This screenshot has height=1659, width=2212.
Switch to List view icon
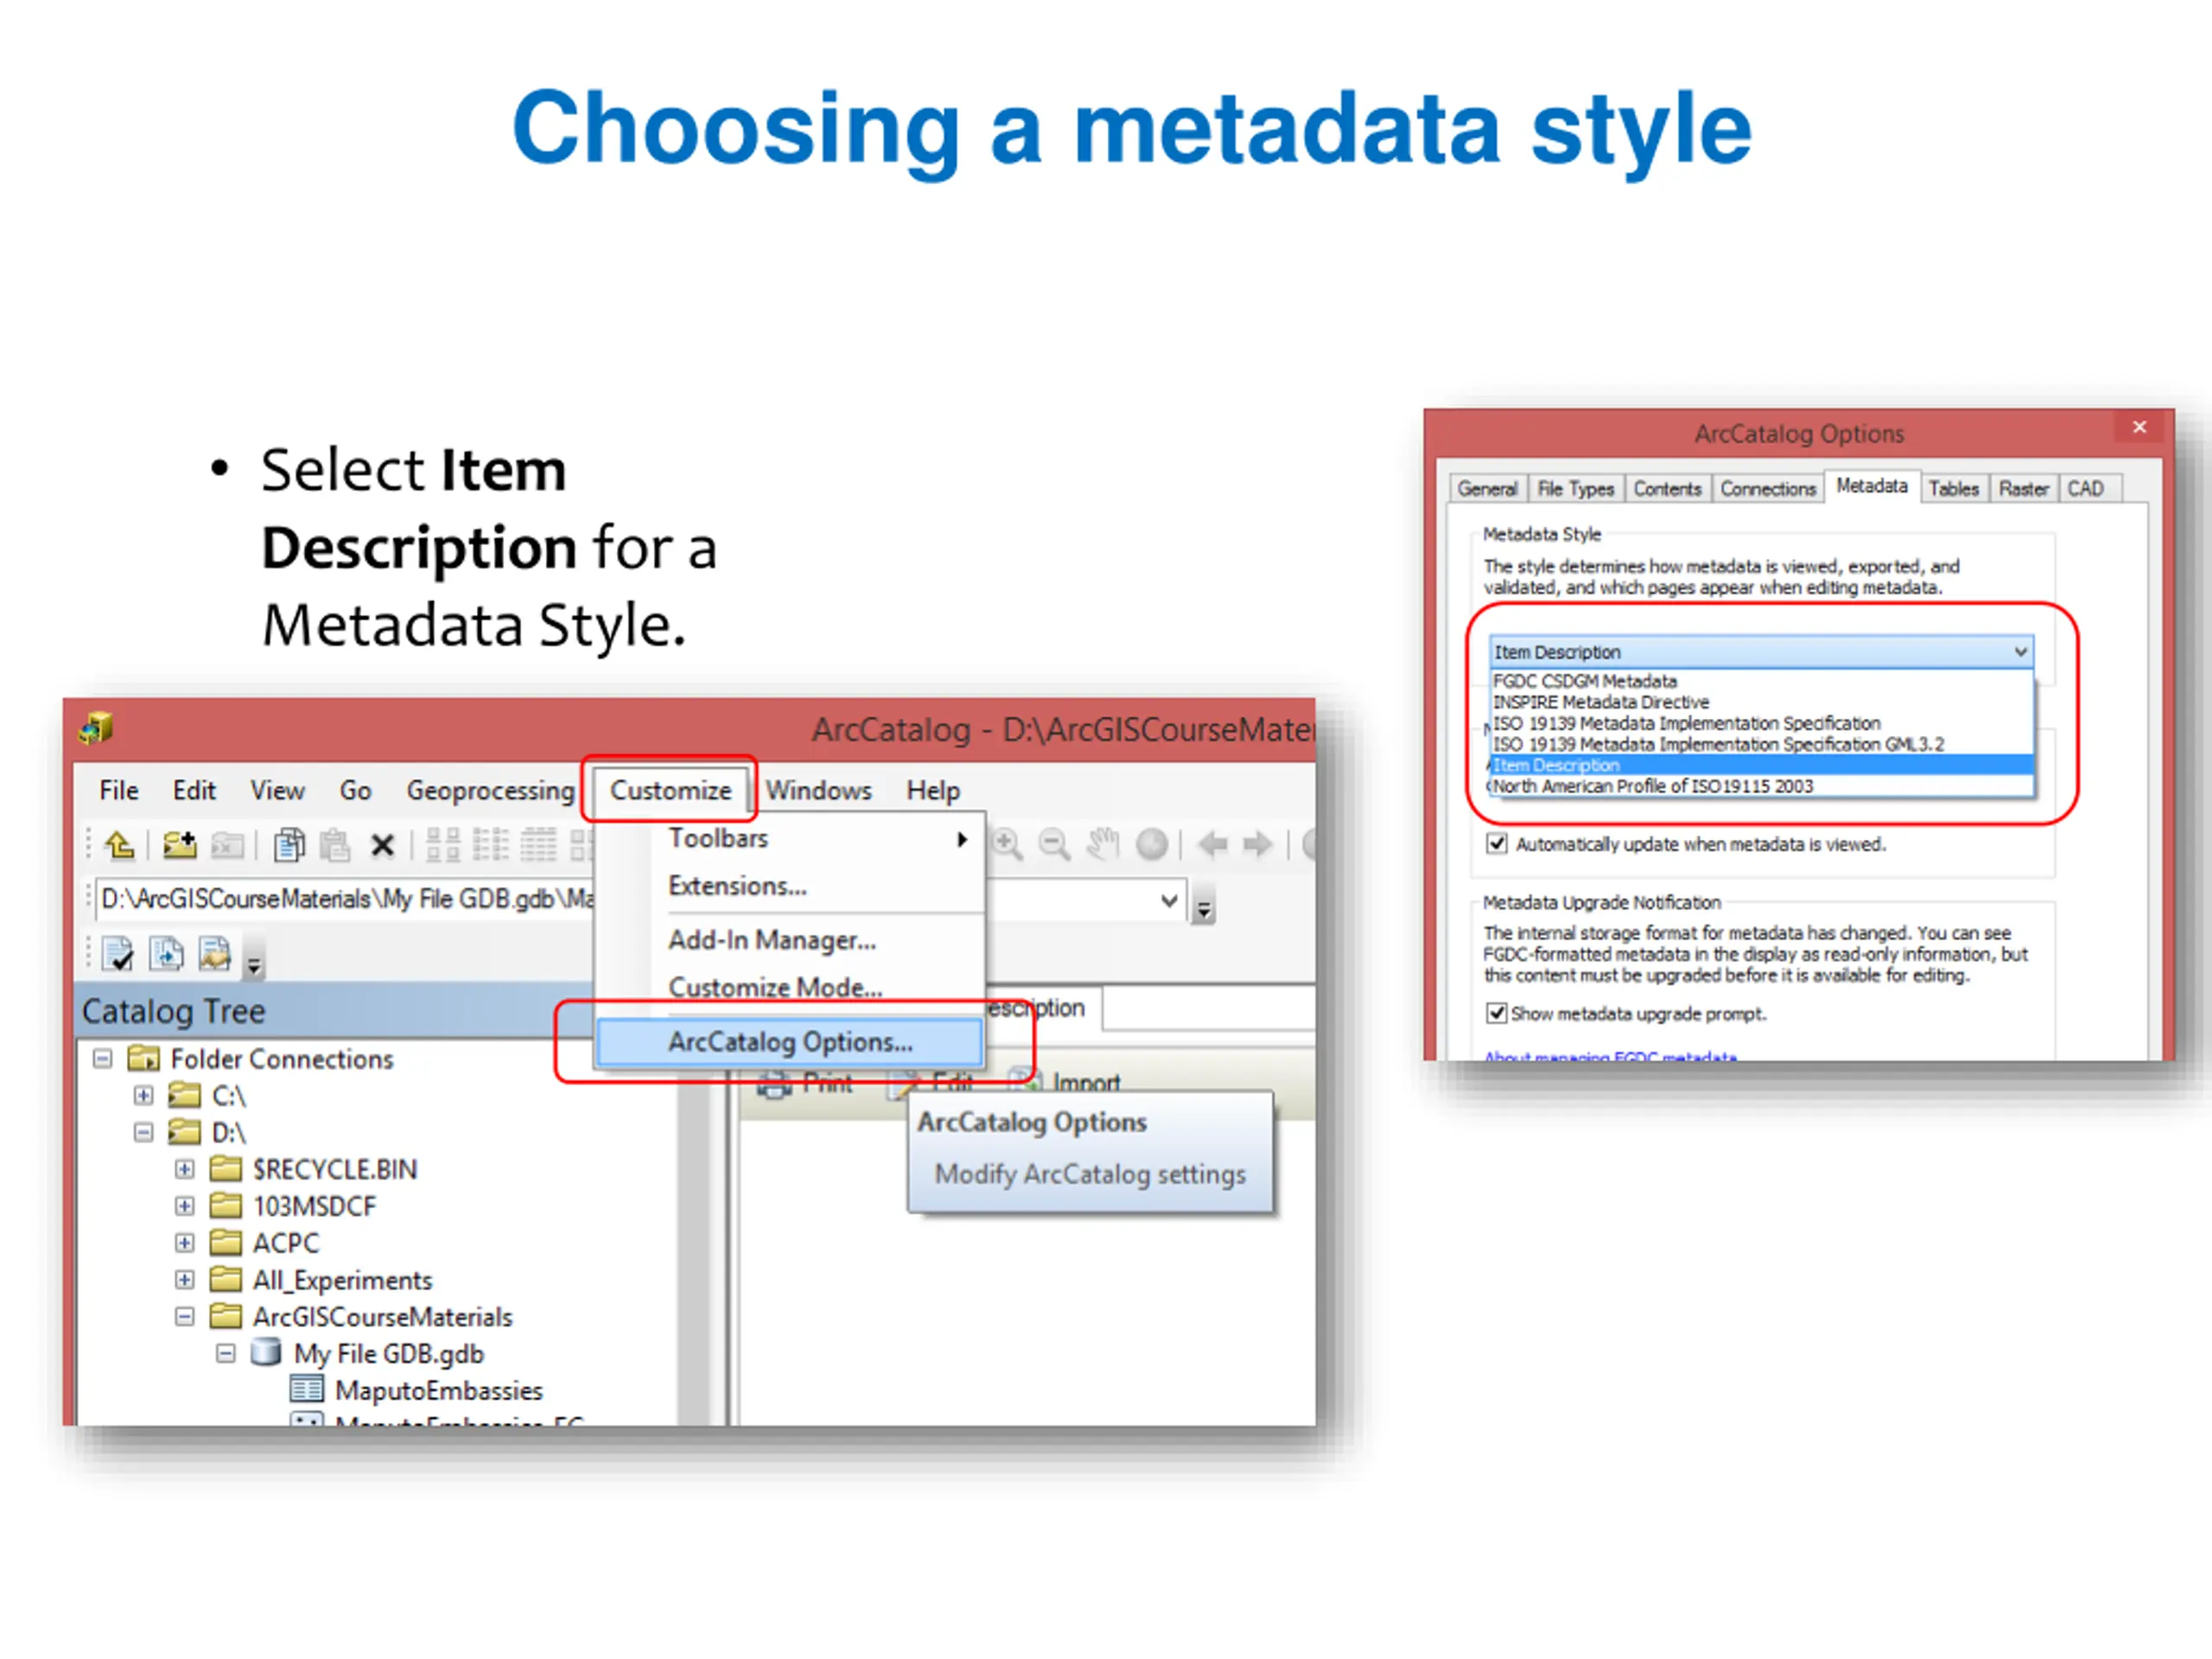tap(491, 846)
